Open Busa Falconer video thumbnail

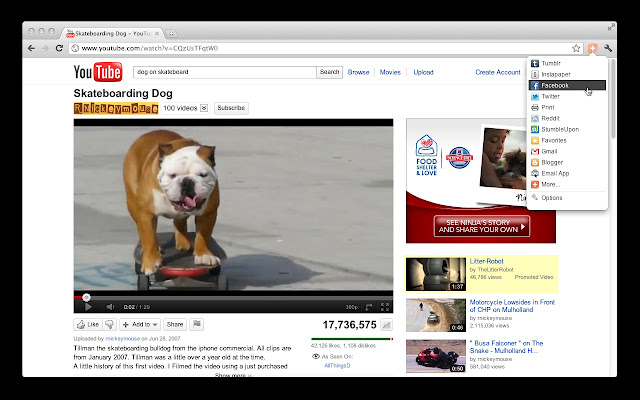436,356
